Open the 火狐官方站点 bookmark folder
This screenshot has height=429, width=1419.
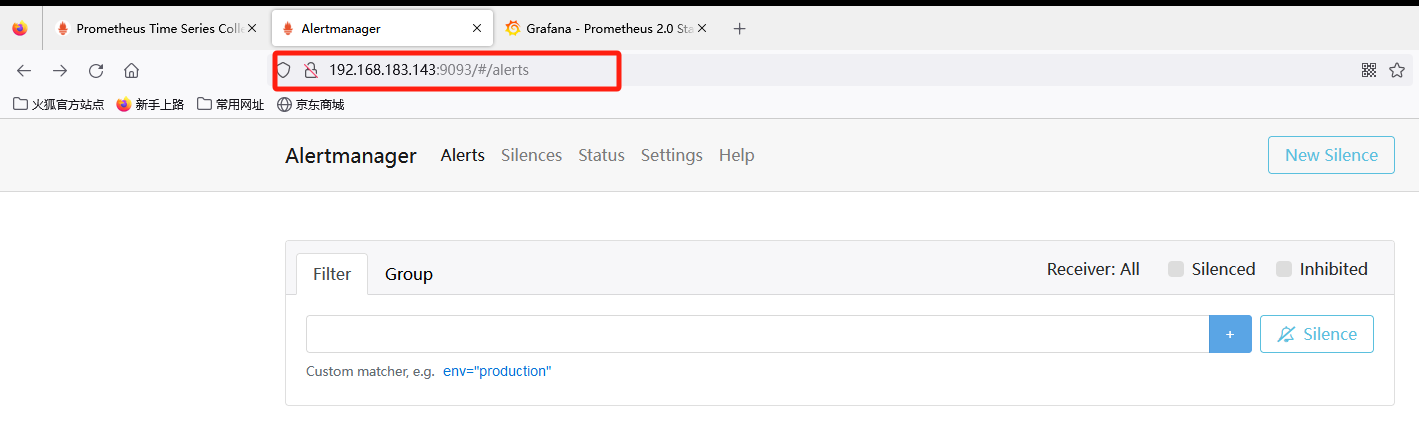[x=59, y=104]
